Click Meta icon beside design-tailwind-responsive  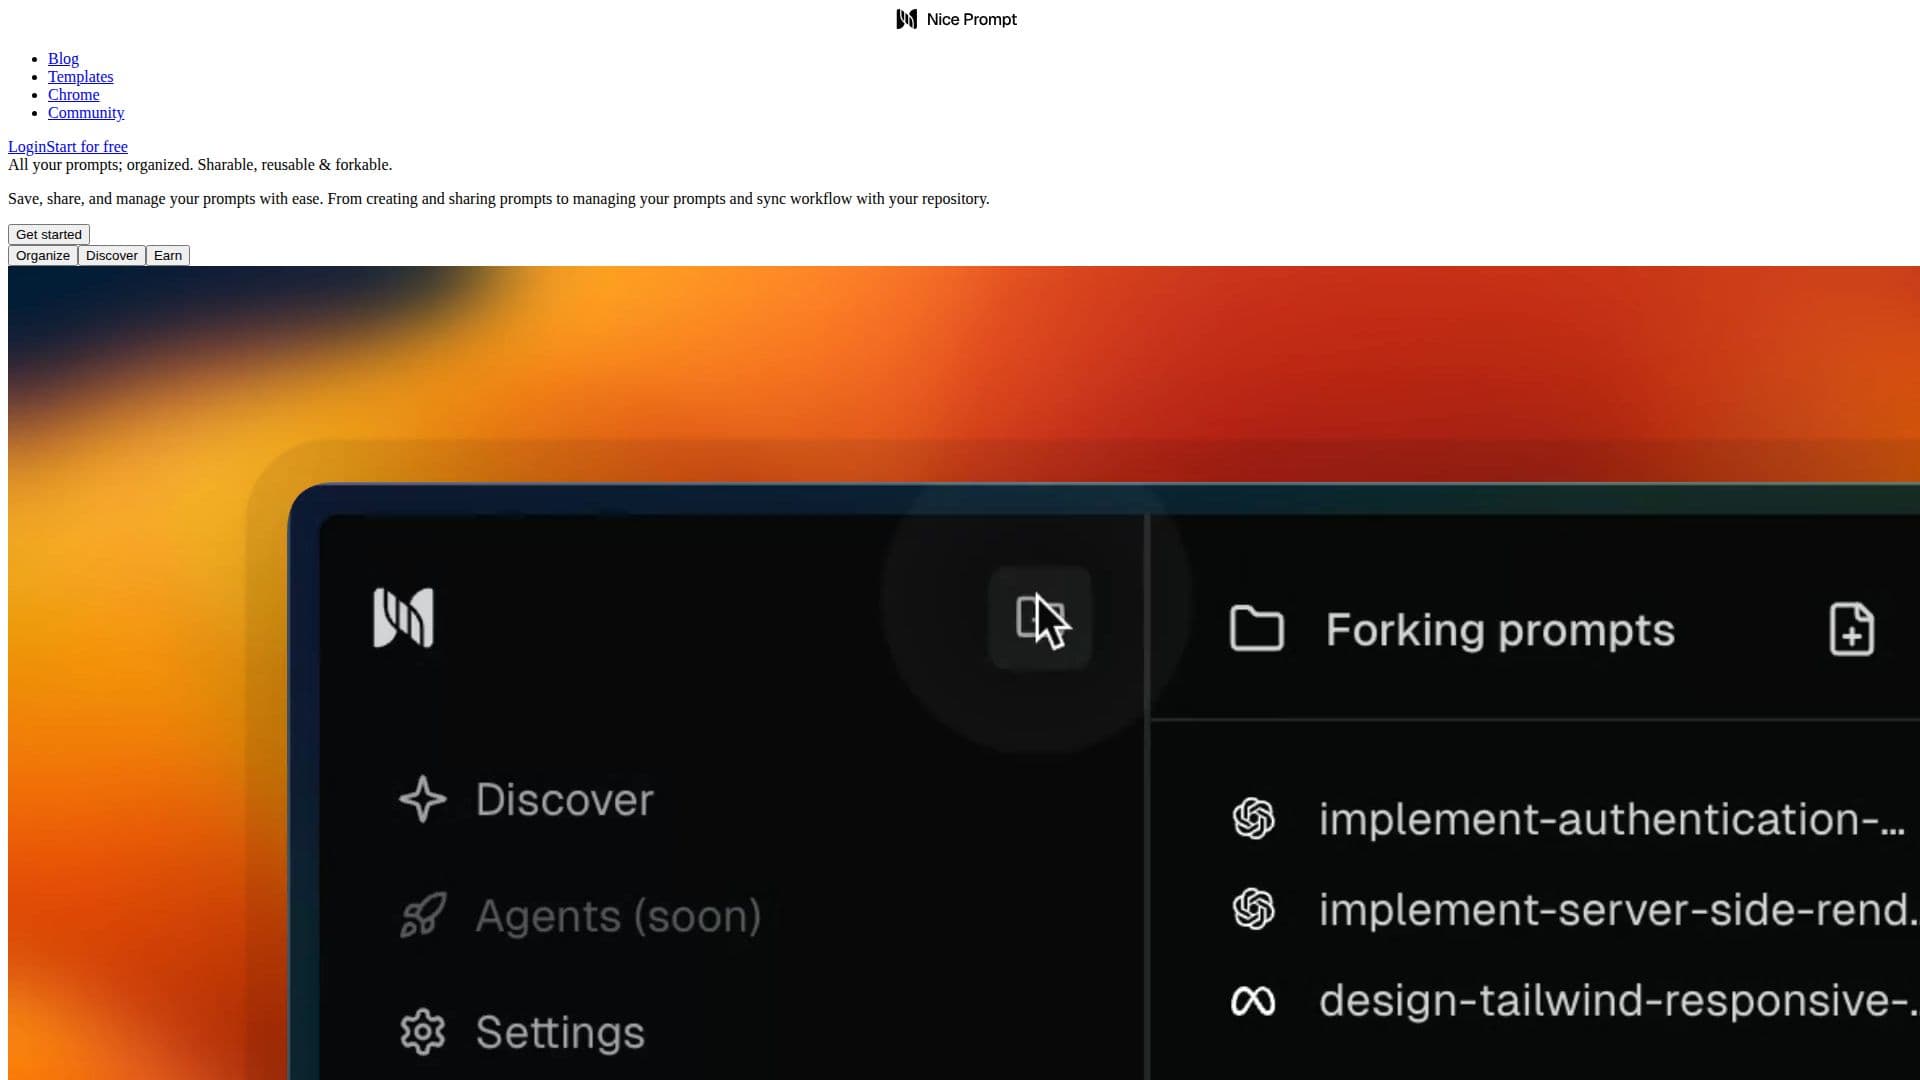tap(1253, 1001)
